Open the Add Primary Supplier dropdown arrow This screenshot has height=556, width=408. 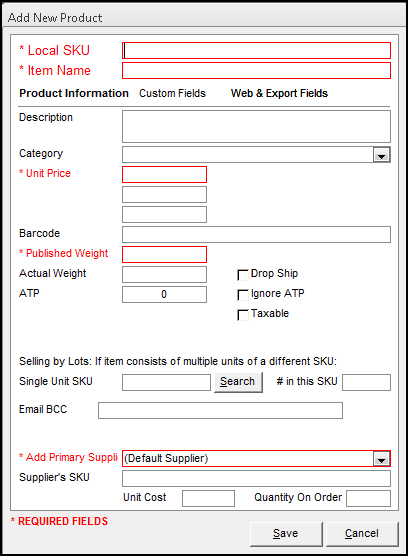pos(381,459)
